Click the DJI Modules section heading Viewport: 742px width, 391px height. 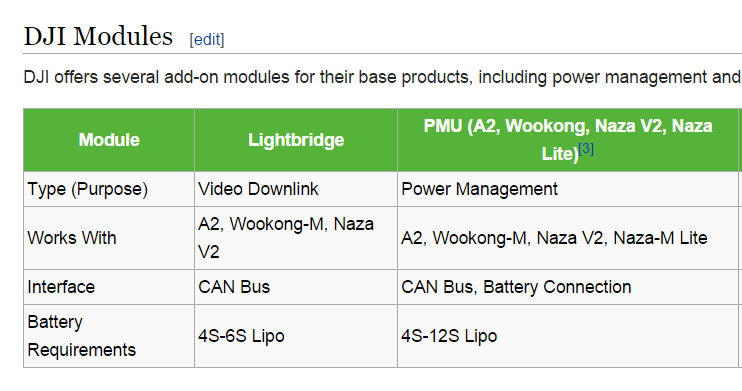pyautogui.click(x=98, y=36)
